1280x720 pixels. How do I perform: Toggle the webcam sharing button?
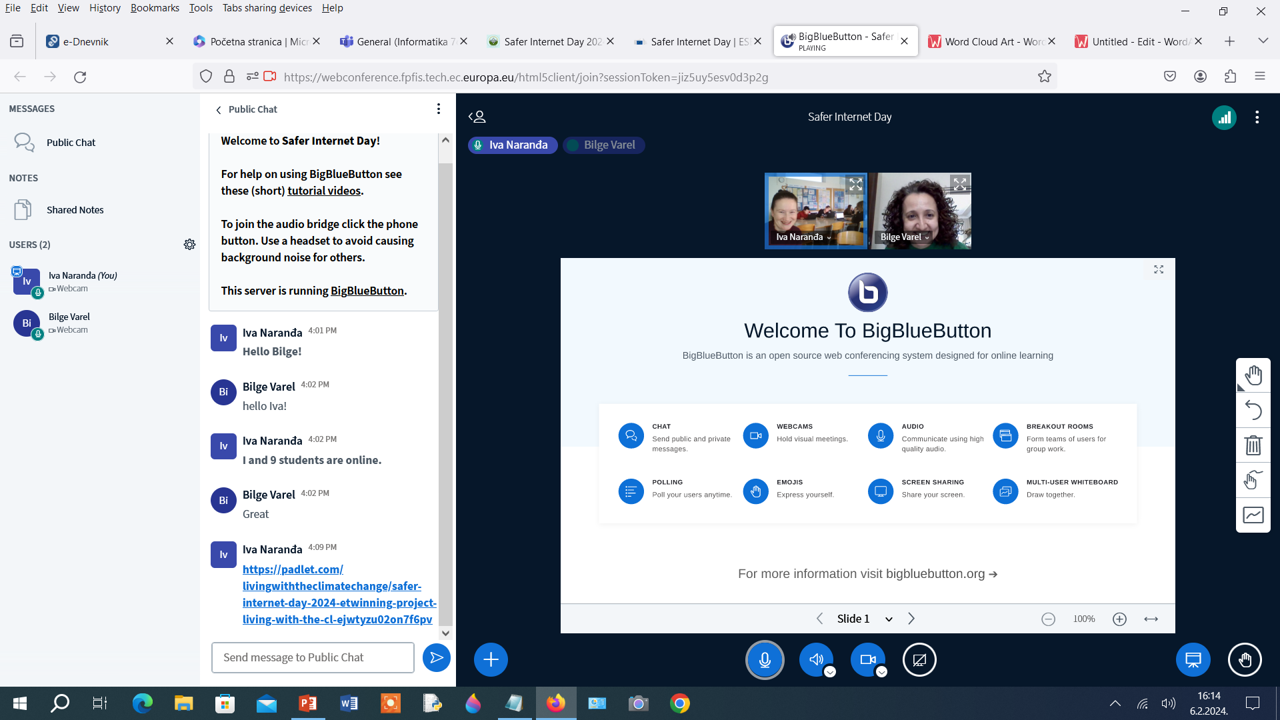[x=868, y=660]
